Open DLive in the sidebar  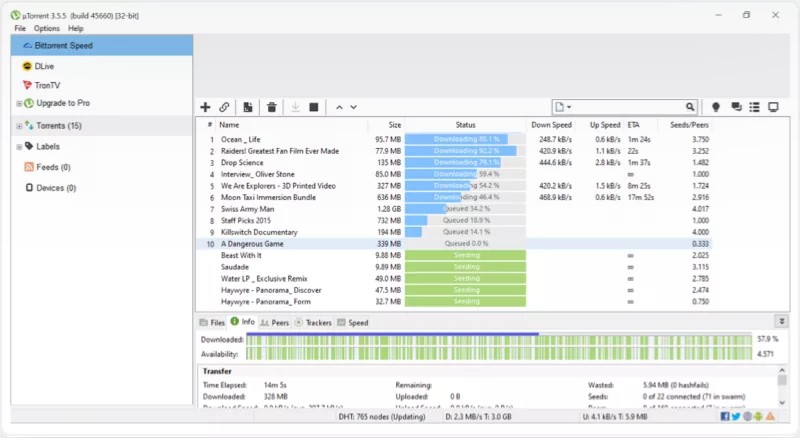(44, 66)
